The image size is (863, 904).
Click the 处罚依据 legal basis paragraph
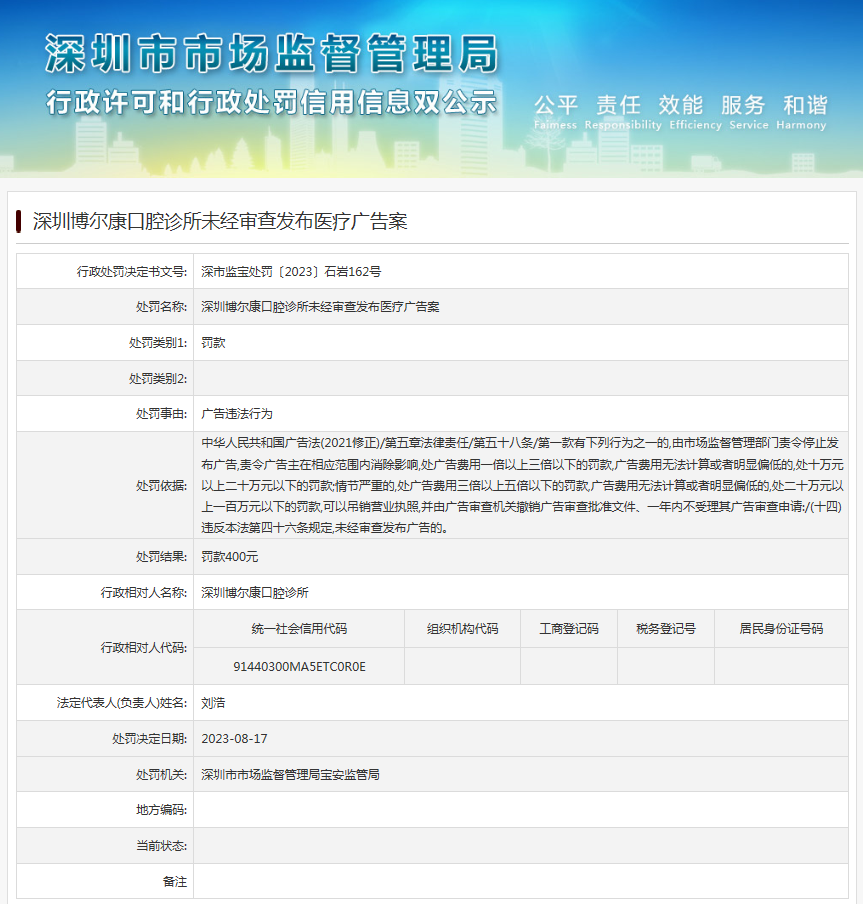522,485
